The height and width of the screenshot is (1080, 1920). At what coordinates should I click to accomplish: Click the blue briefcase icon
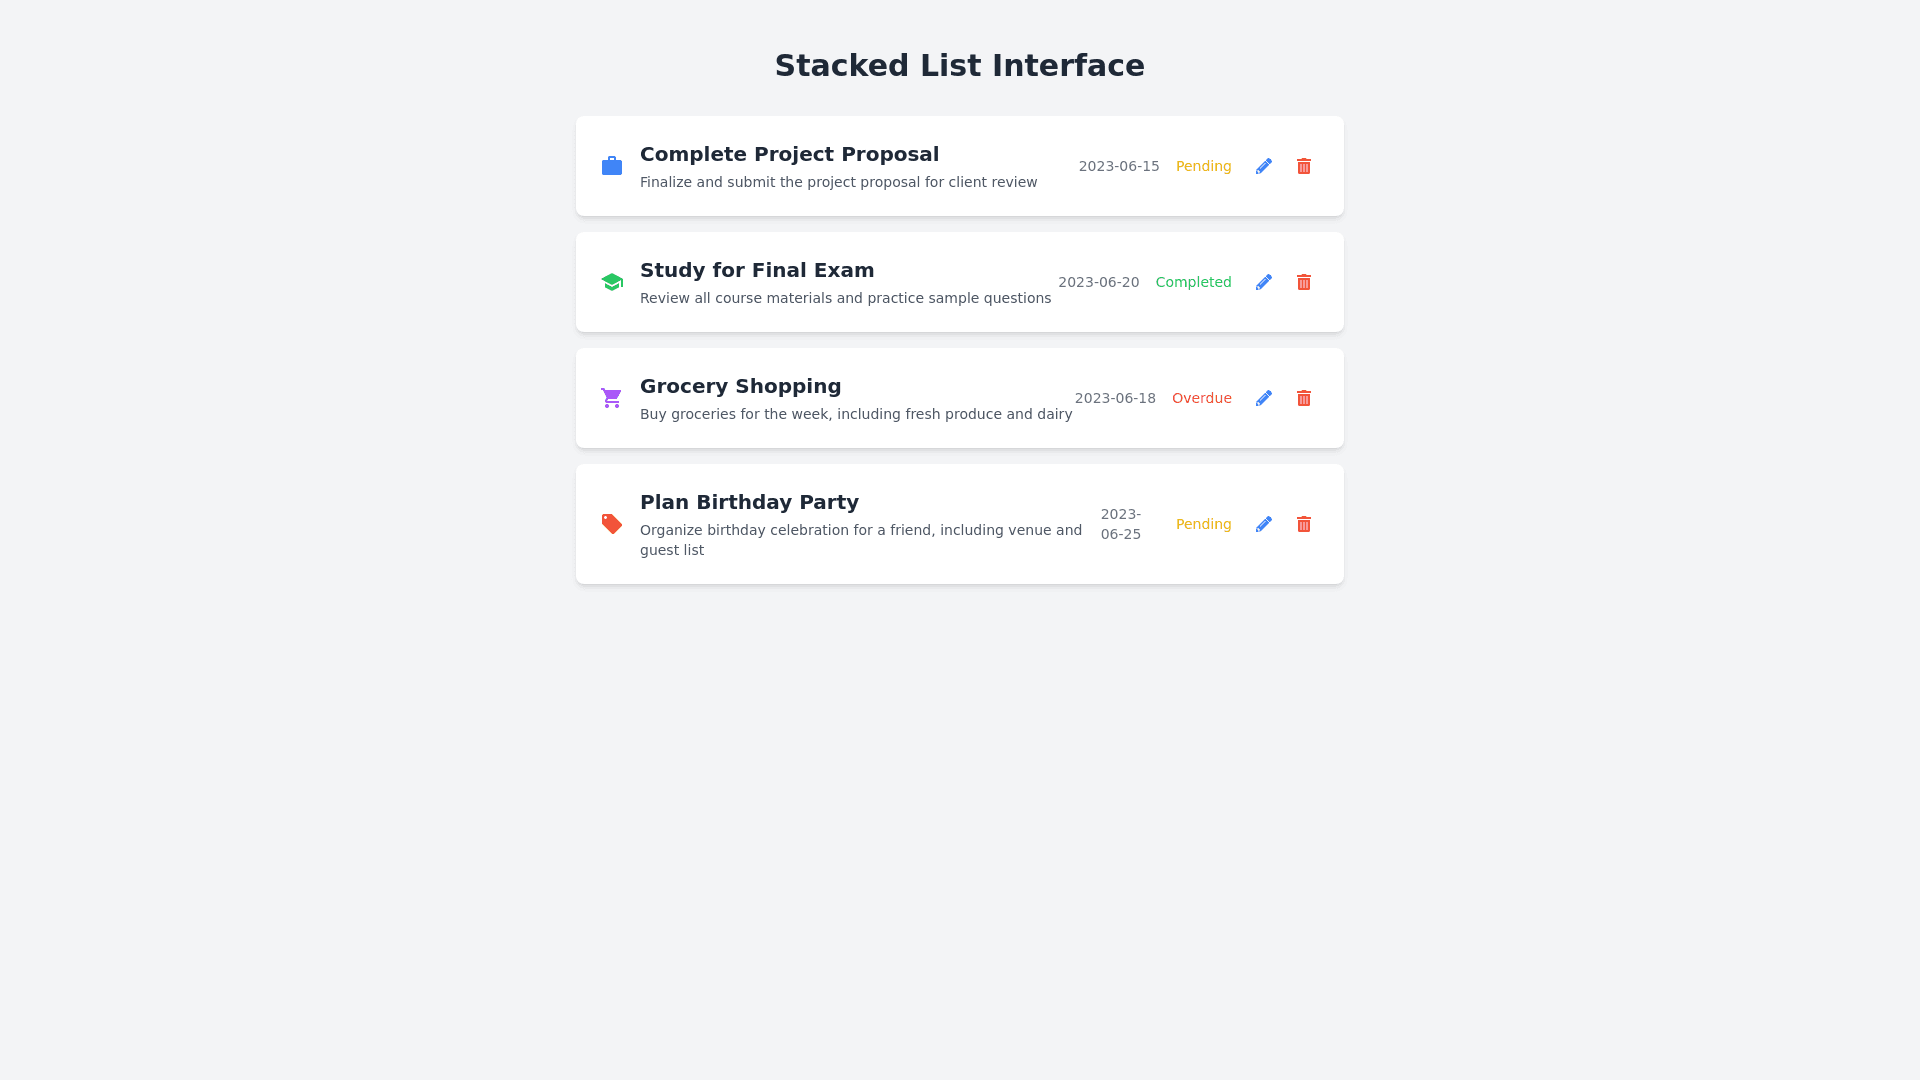pyautogui.click(x=612, y=166)
